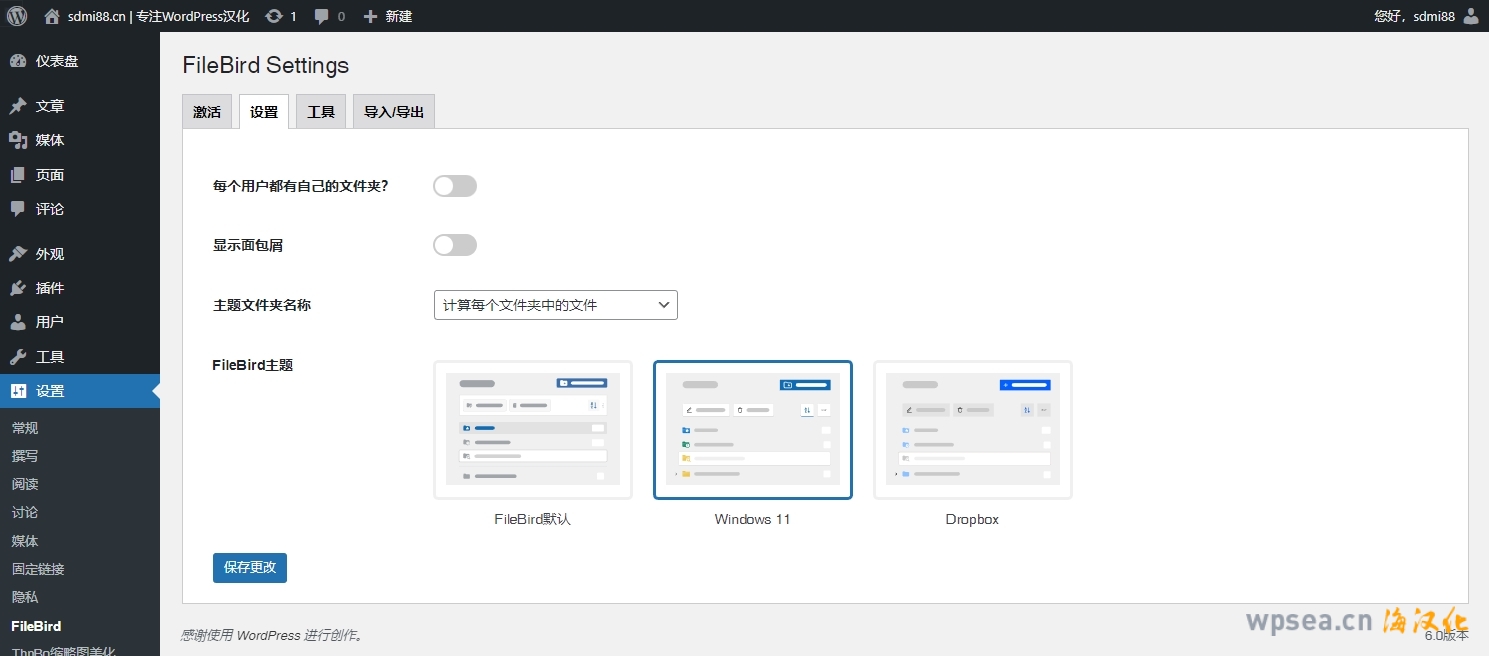
Task: Click the user avatar icon
Action: 1470,16
